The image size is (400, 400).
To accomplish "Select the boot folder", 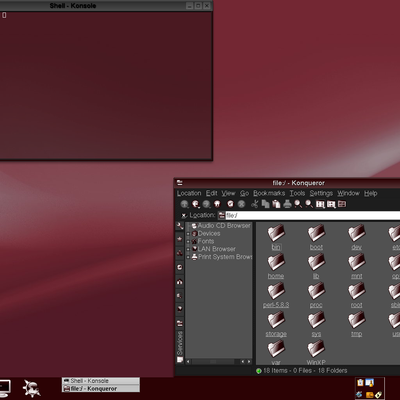I will pos(316,237).
